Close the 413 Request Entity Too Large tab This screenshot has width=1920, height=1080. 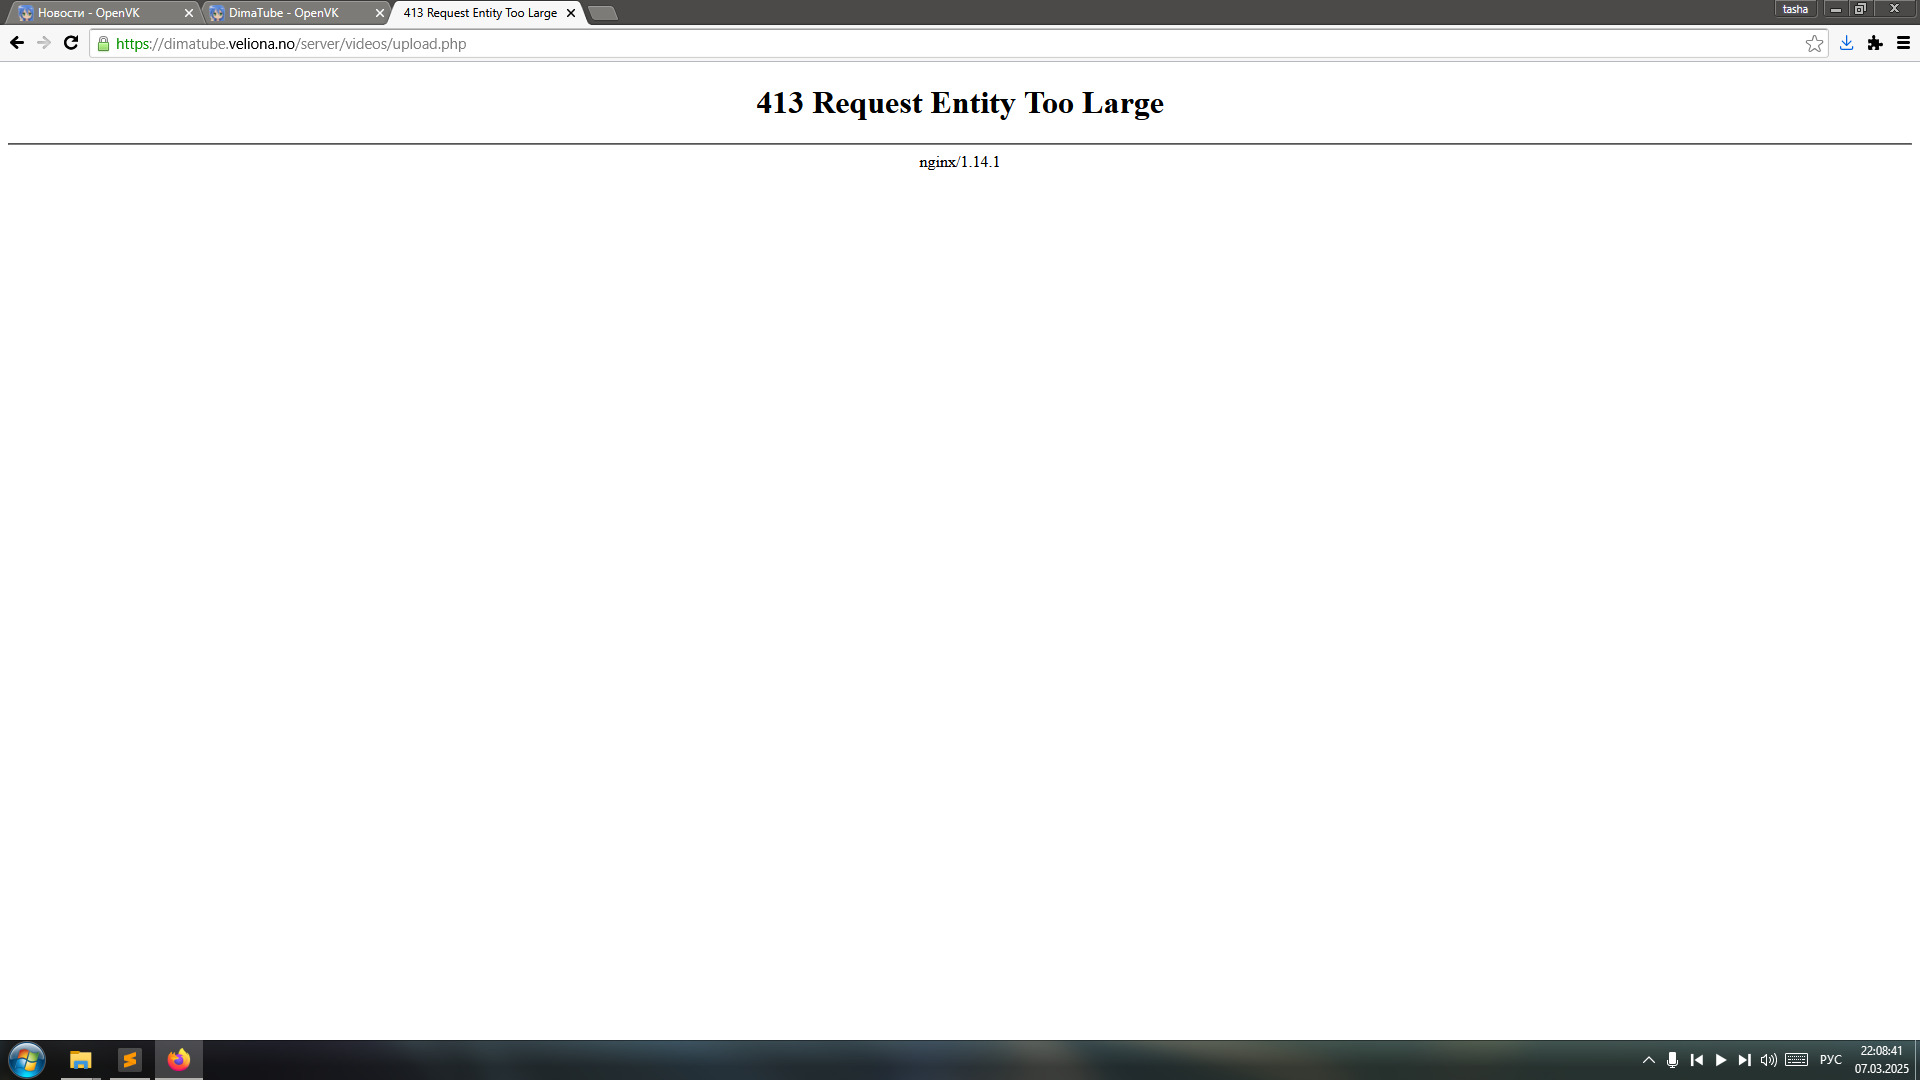click(x=571, y=13)
